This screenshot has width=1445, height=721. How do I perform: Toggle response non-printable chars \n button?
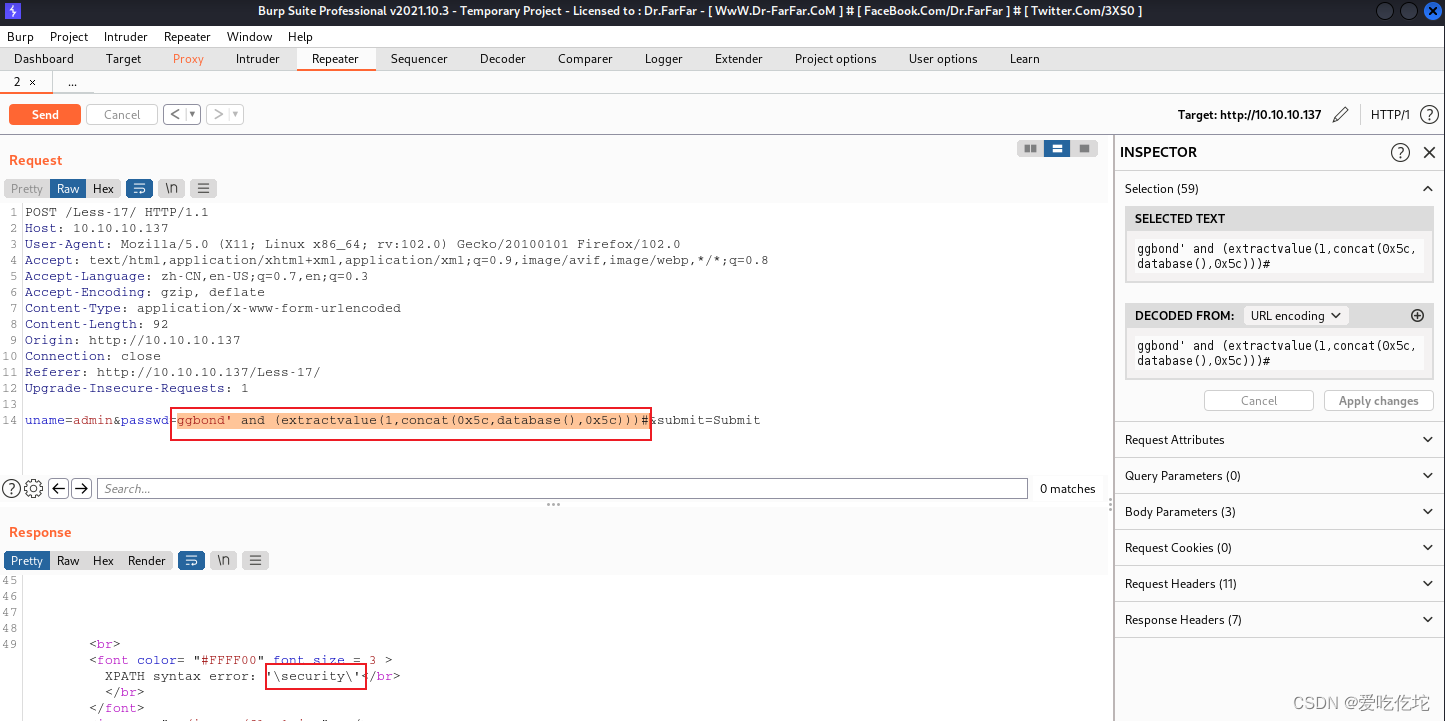tap(223, 561)
